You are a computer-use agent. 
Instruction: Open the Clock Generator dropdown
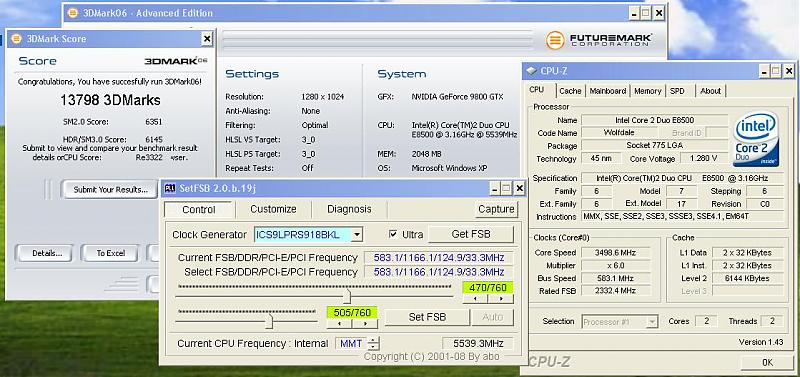pos(357,235)
